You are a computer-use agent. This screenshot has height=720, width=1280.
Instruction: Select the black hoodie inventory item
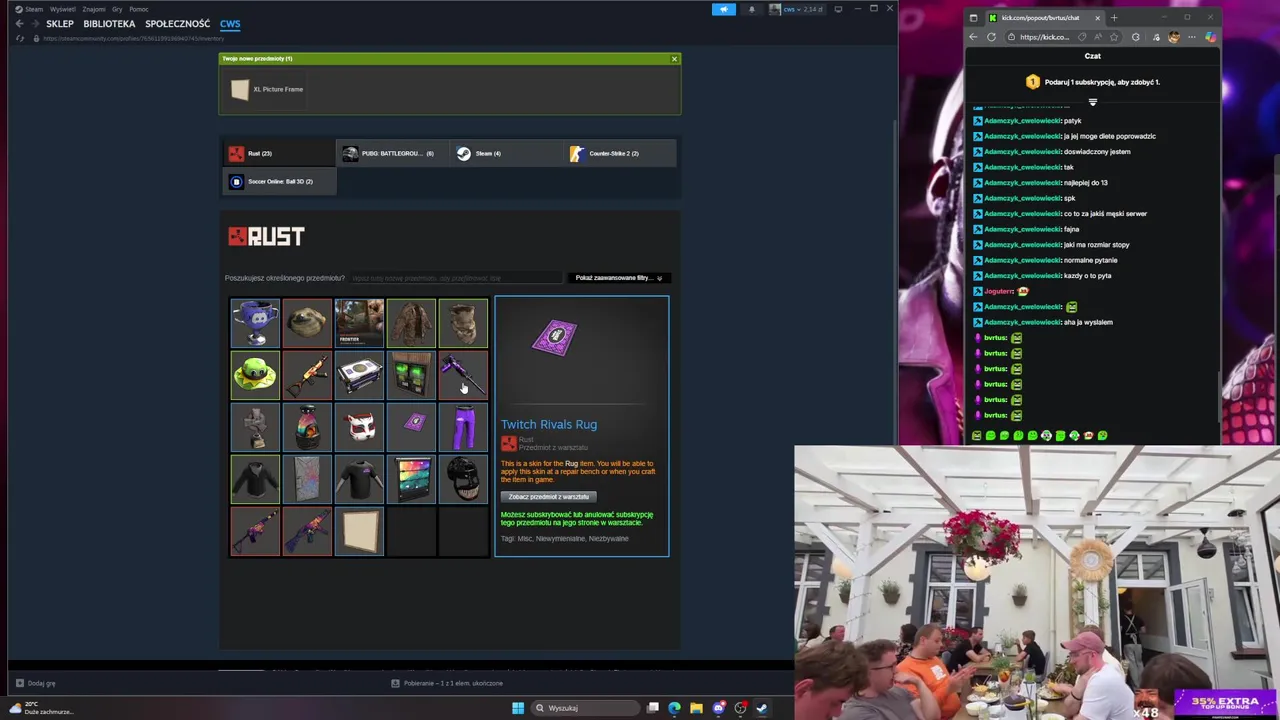coord(255,478)
